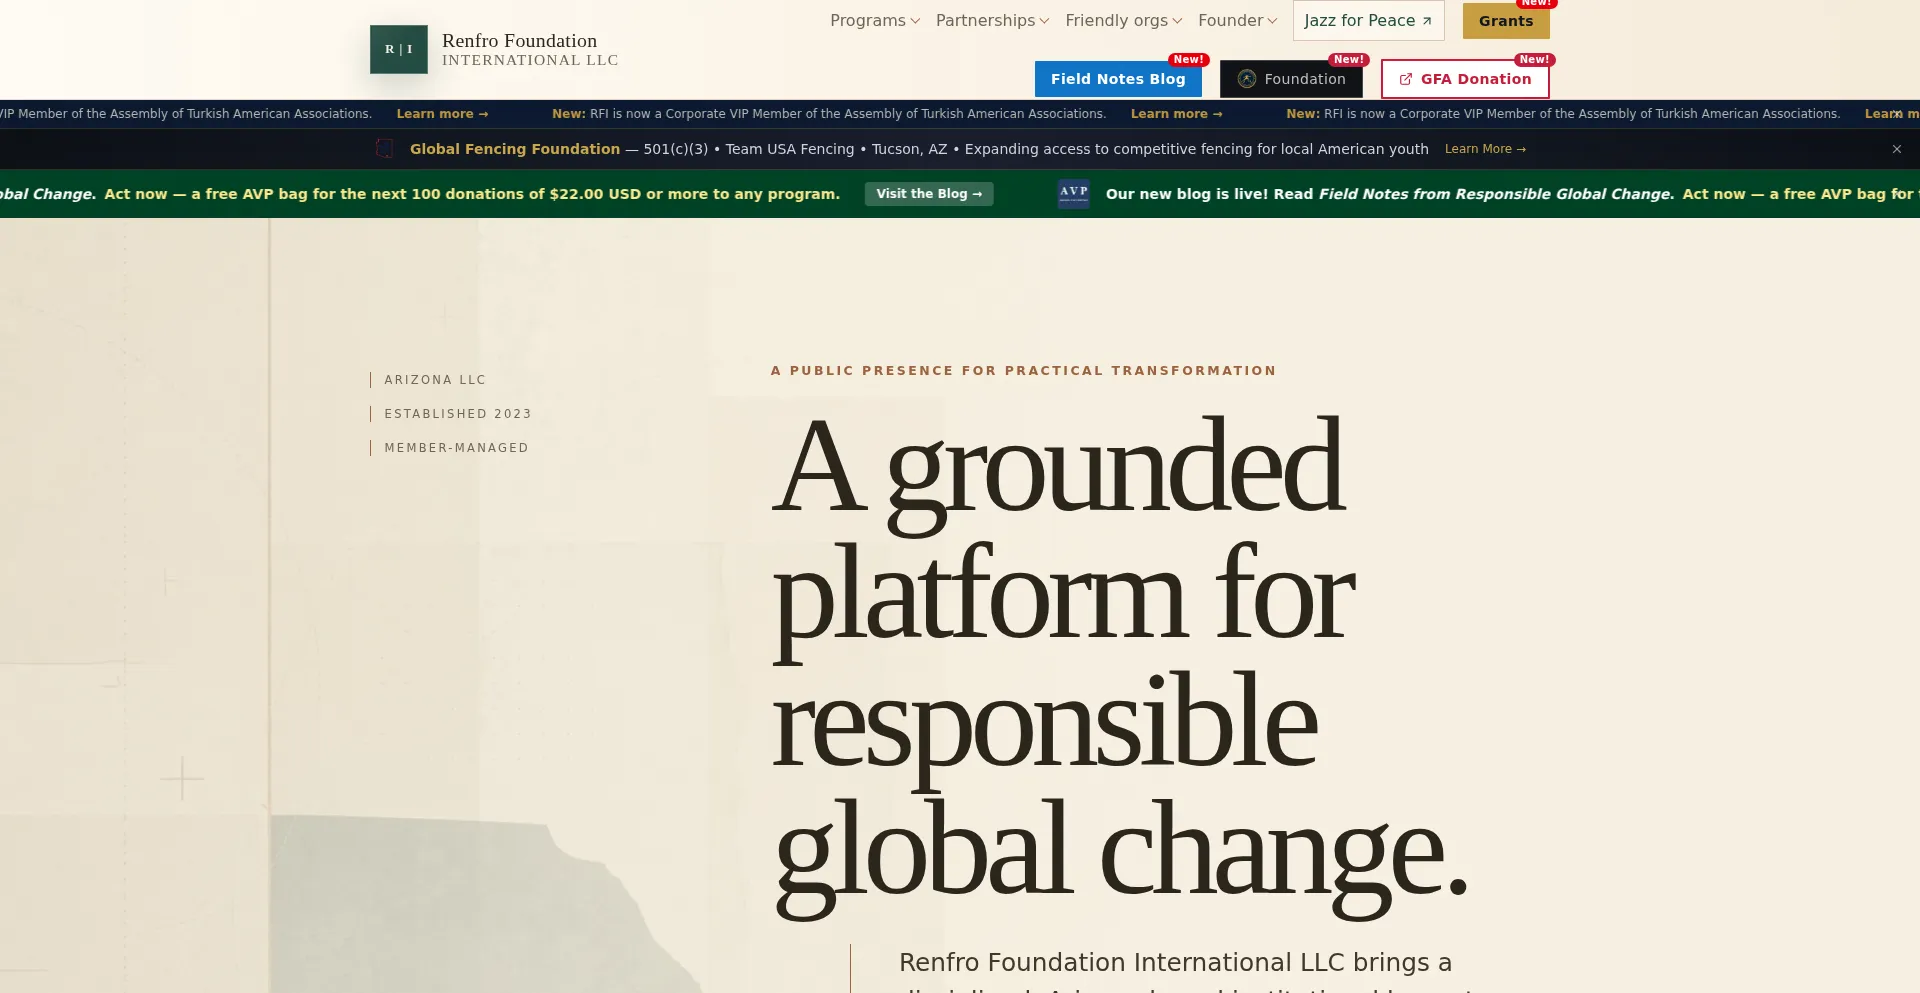The width and height of the screenshot is (1920, 993).
Task: Open the Partnerships dropdown menu
Action: pyautogui.click(x=993, y=21)
